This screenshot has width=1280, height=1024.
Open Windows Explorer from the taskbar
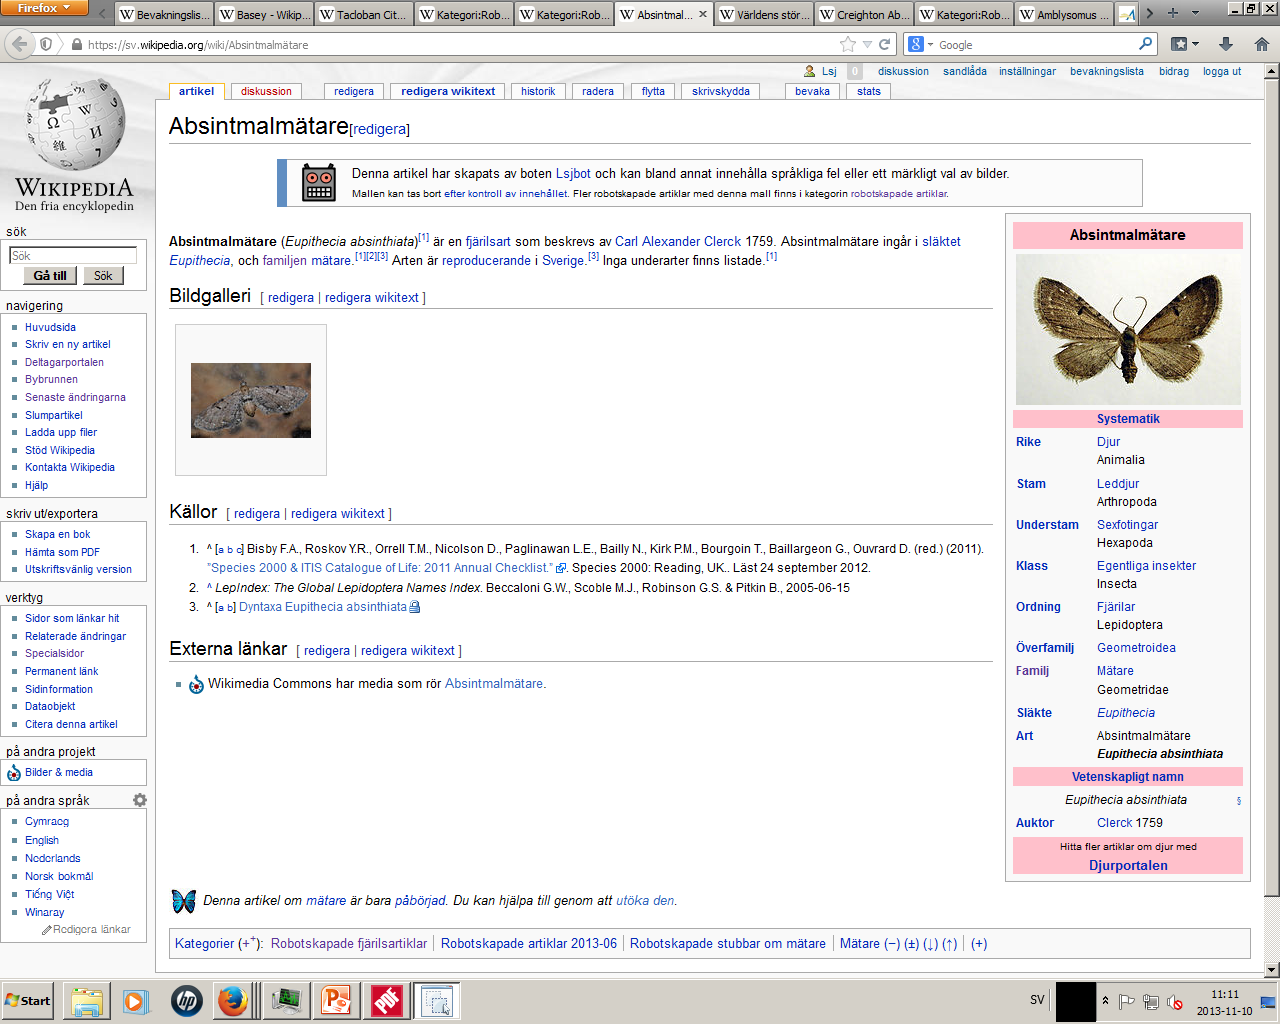tap(87, 1000)
